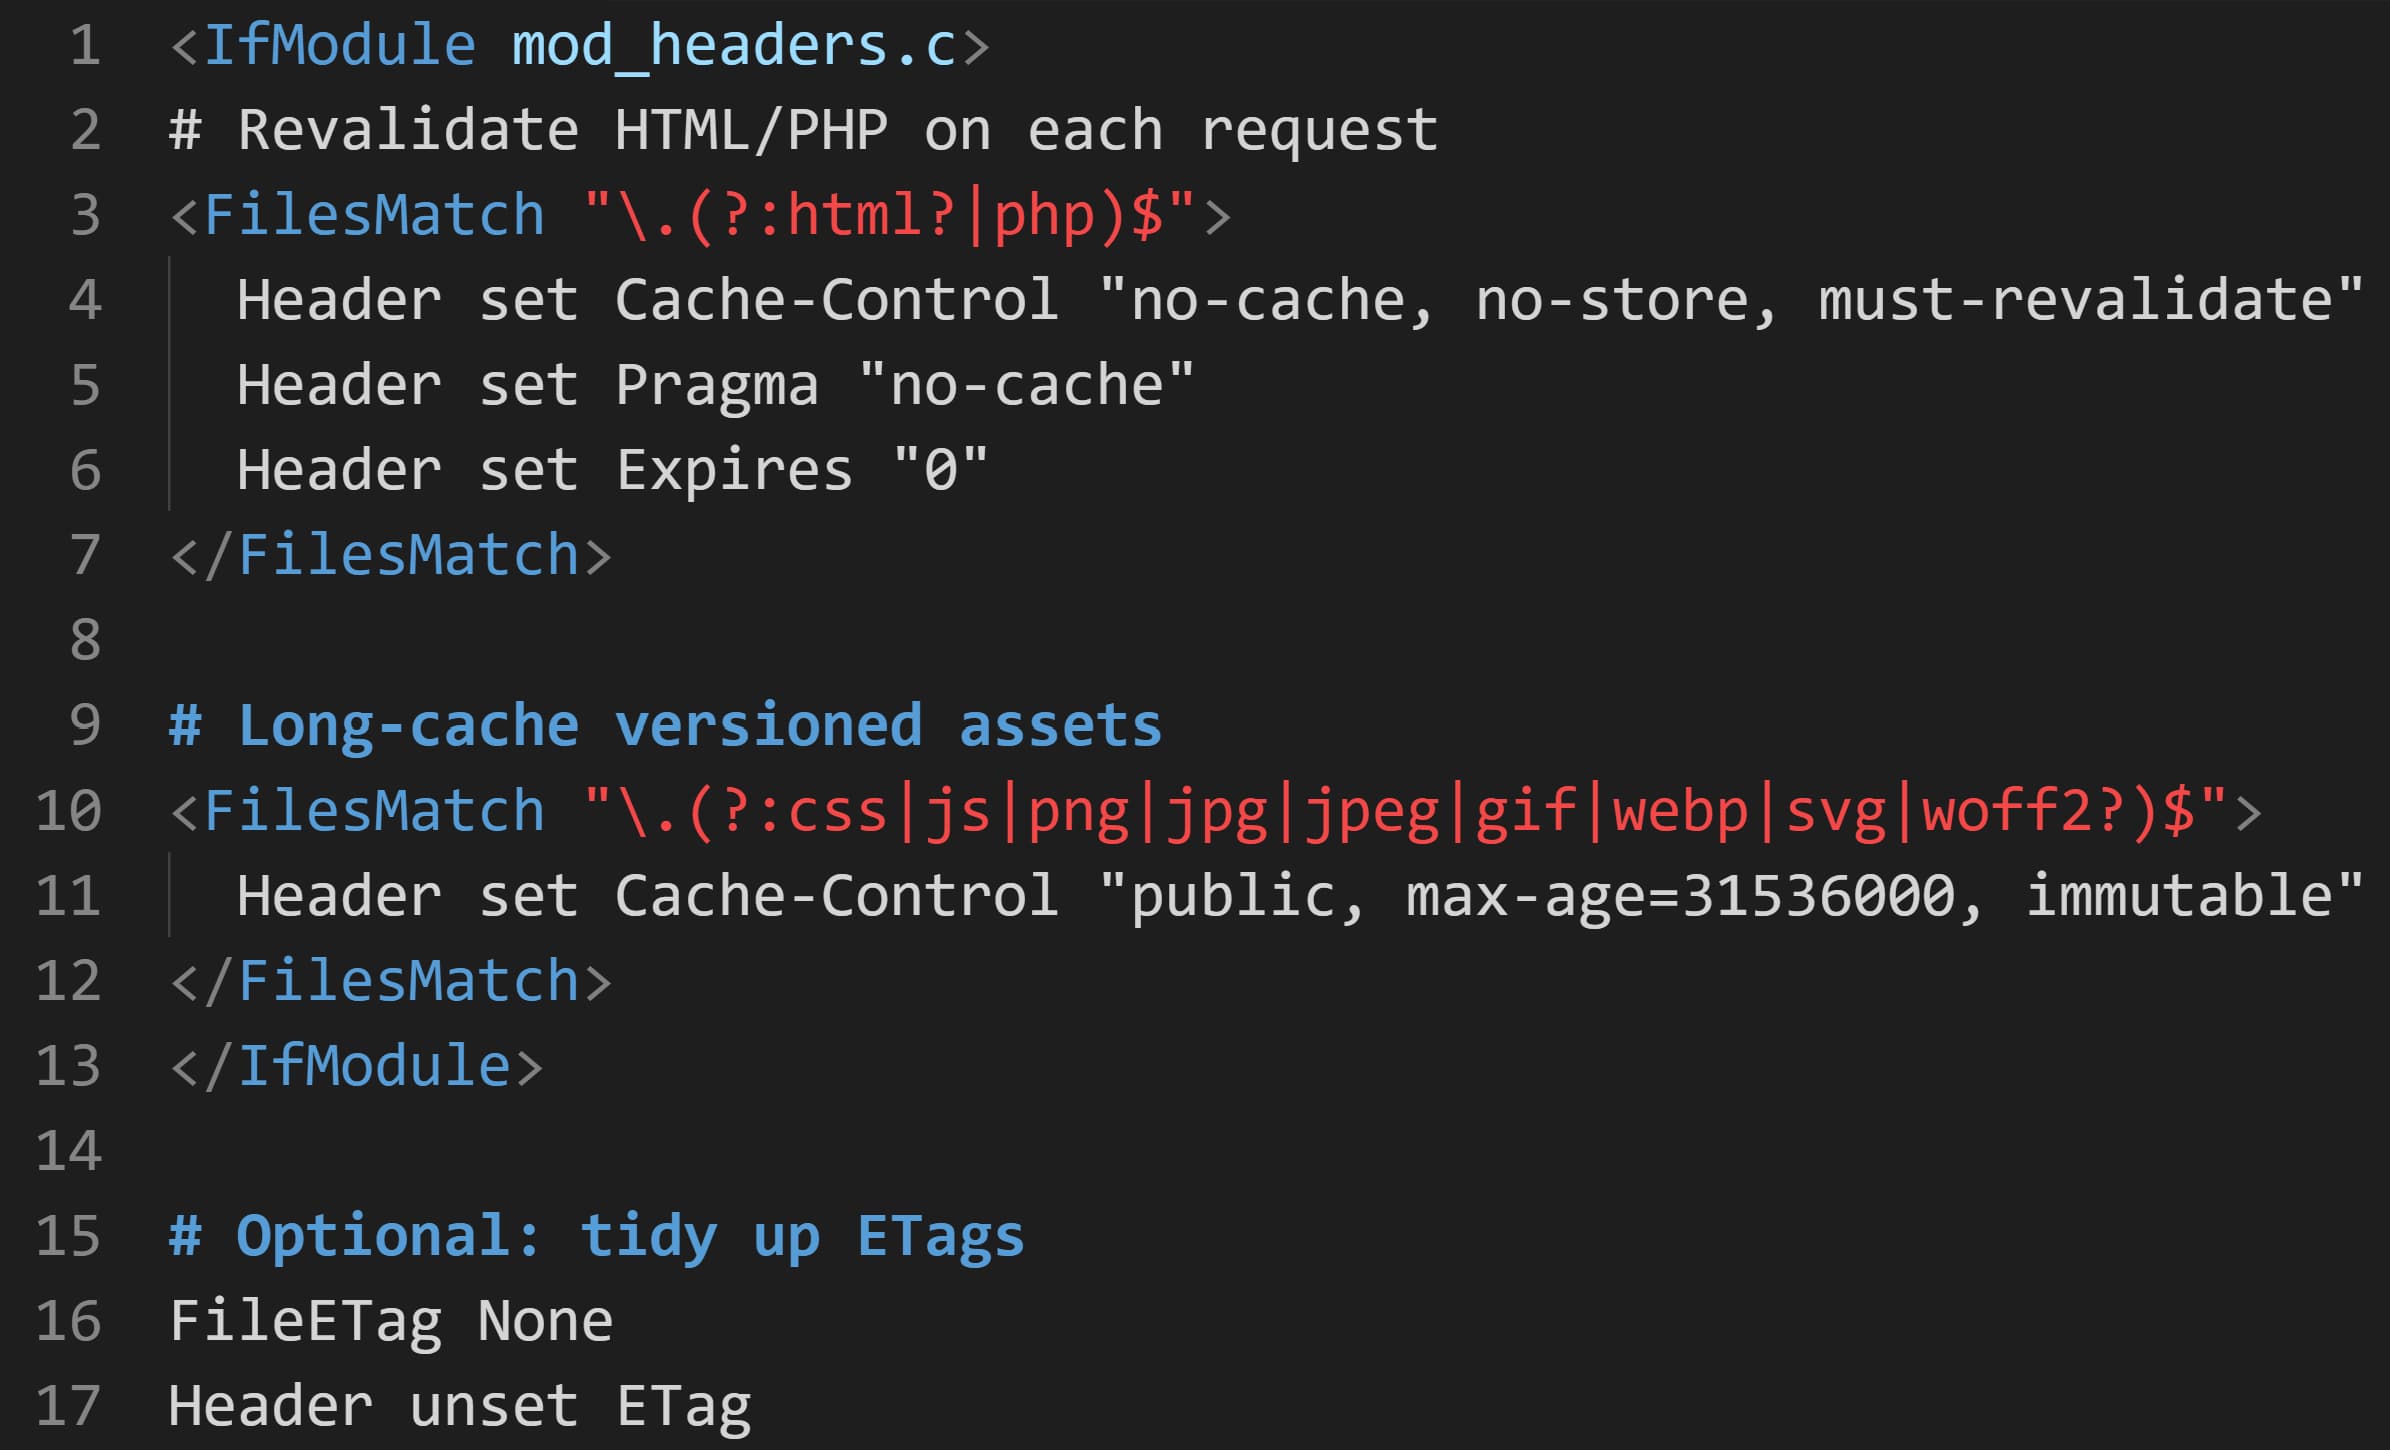Click the closing "IfModule" tag on line 13
This screenshot has width=2390, height=1450.
click(373, 1066)
